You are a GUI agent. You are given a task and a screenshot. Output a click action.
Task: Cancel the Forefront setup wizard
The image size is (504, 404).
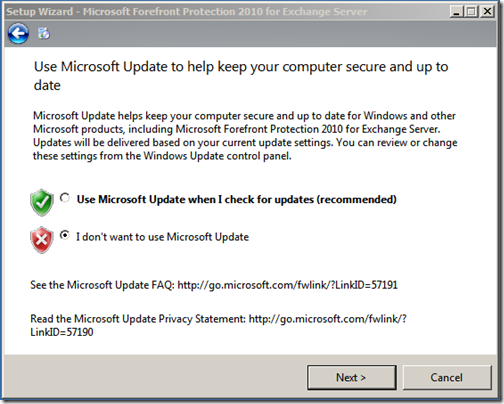tap(447, 377)
